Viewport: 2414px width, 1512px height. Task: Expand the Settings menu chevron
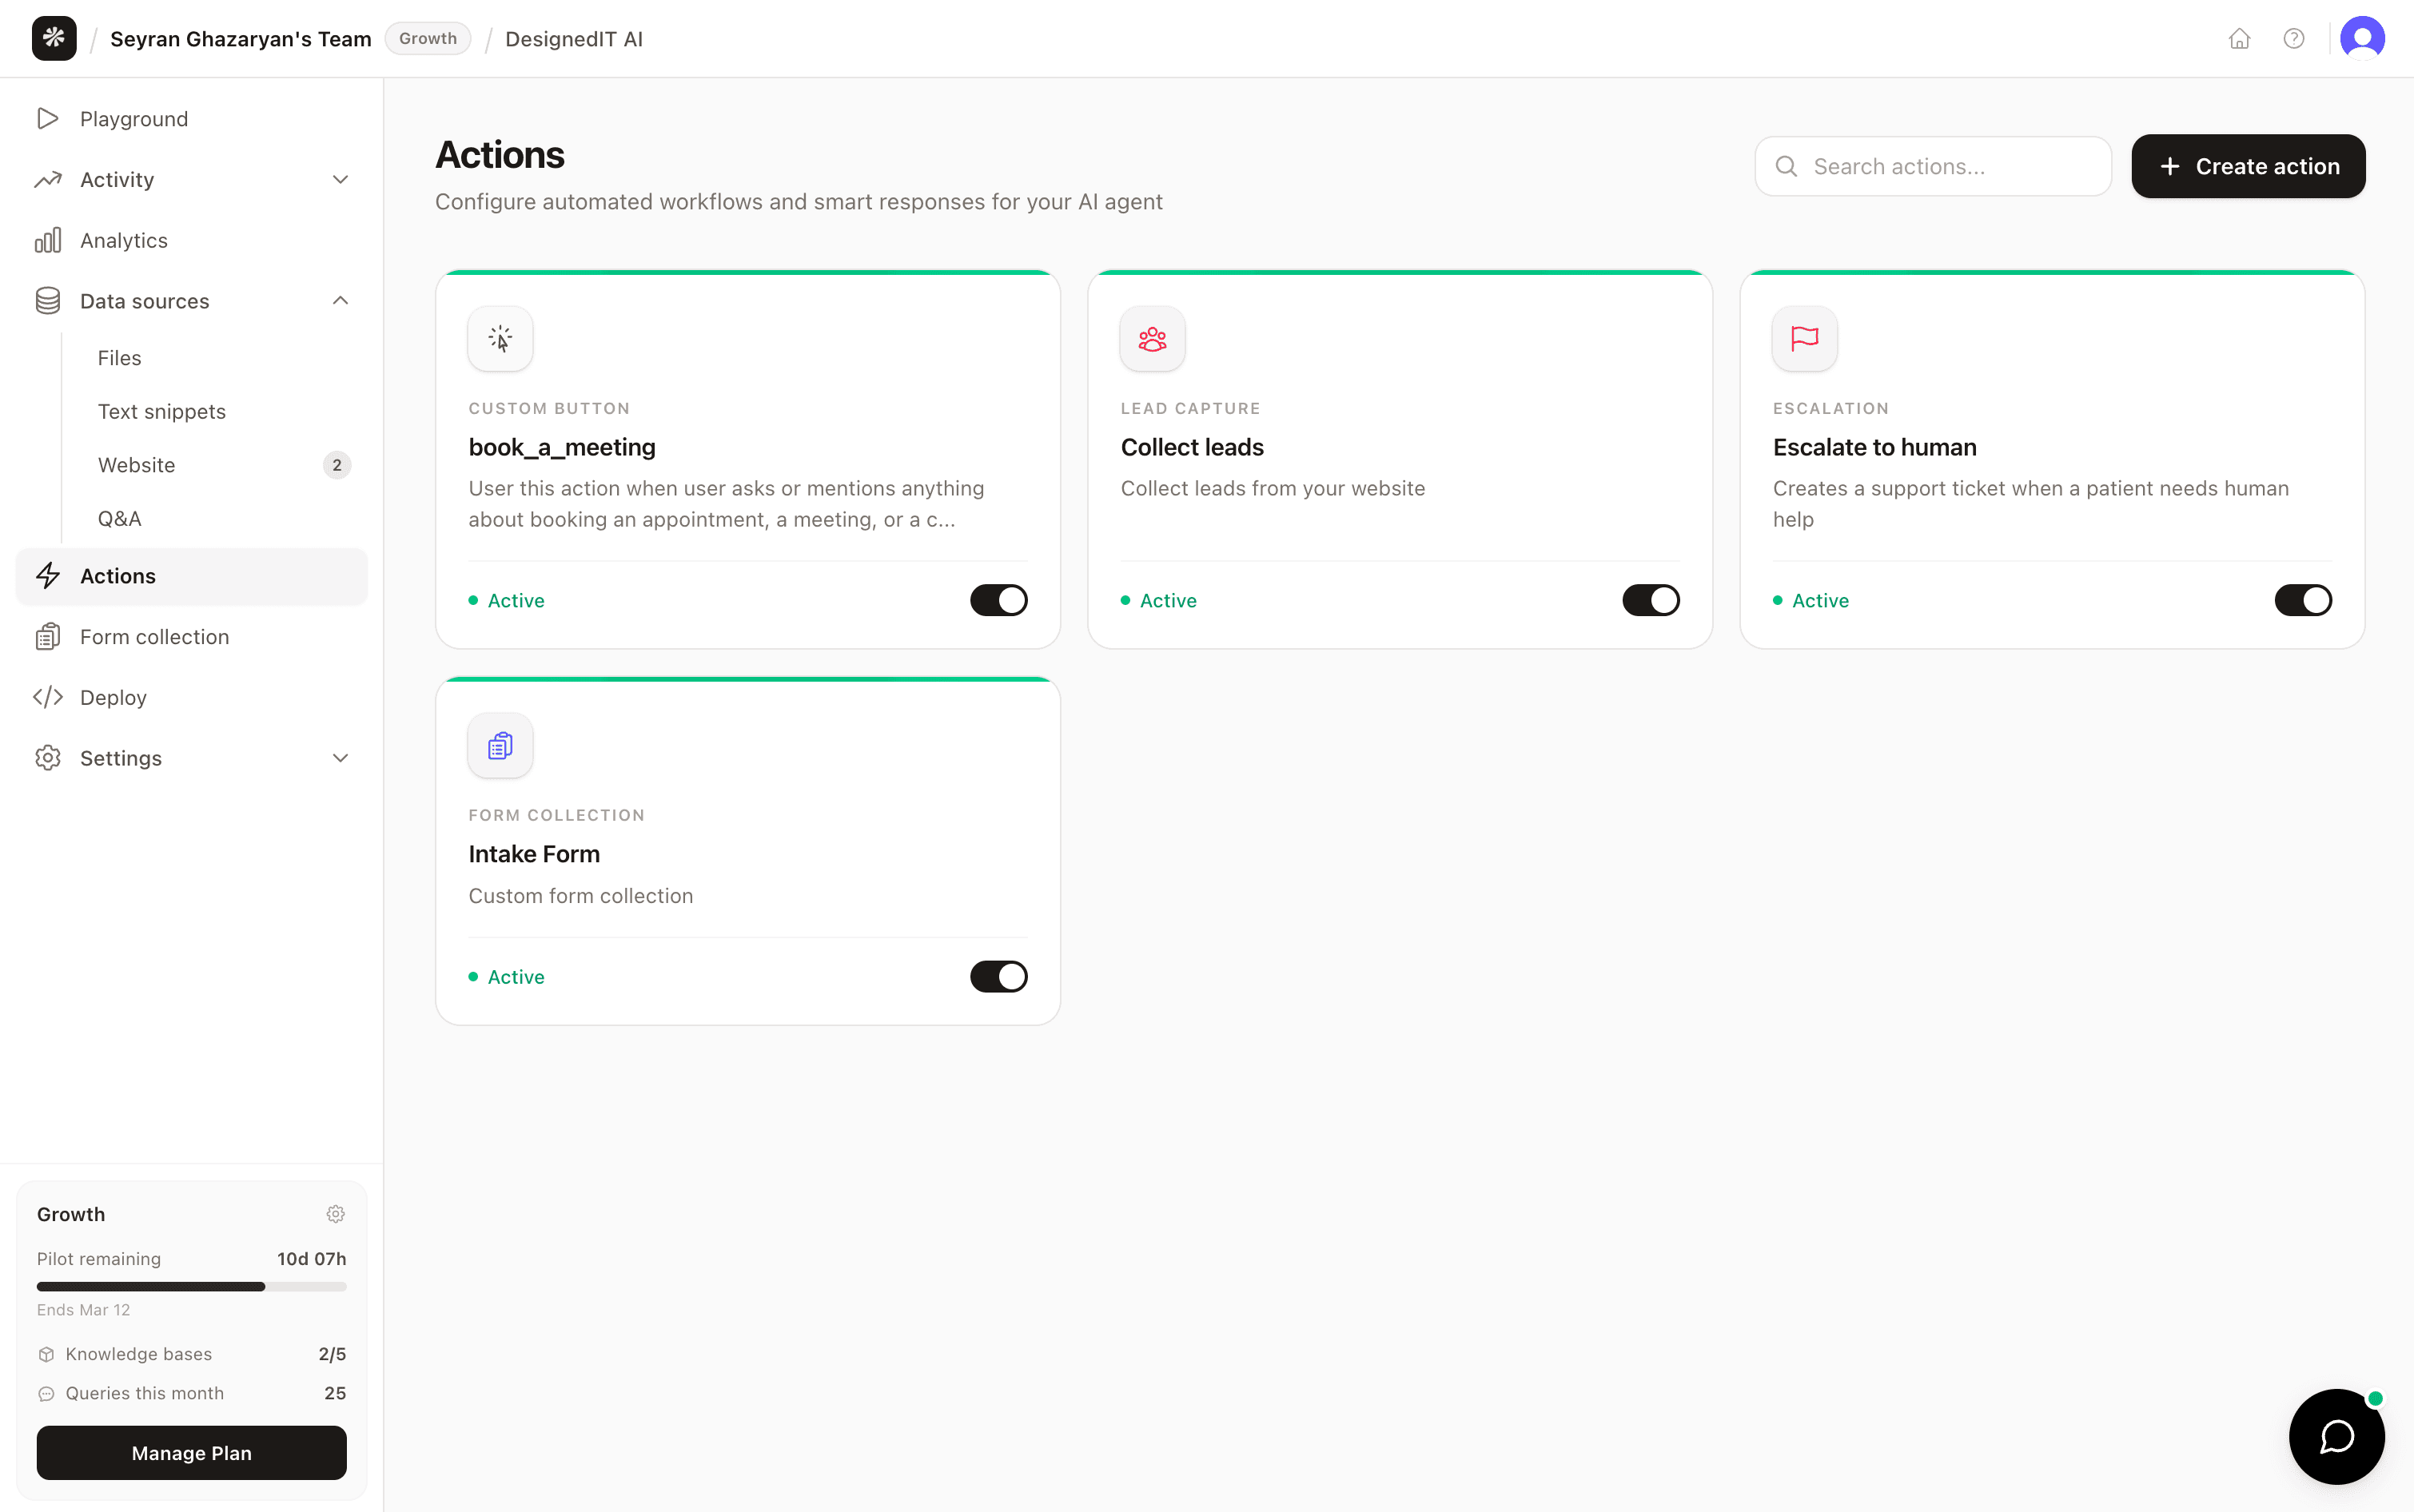340,758
